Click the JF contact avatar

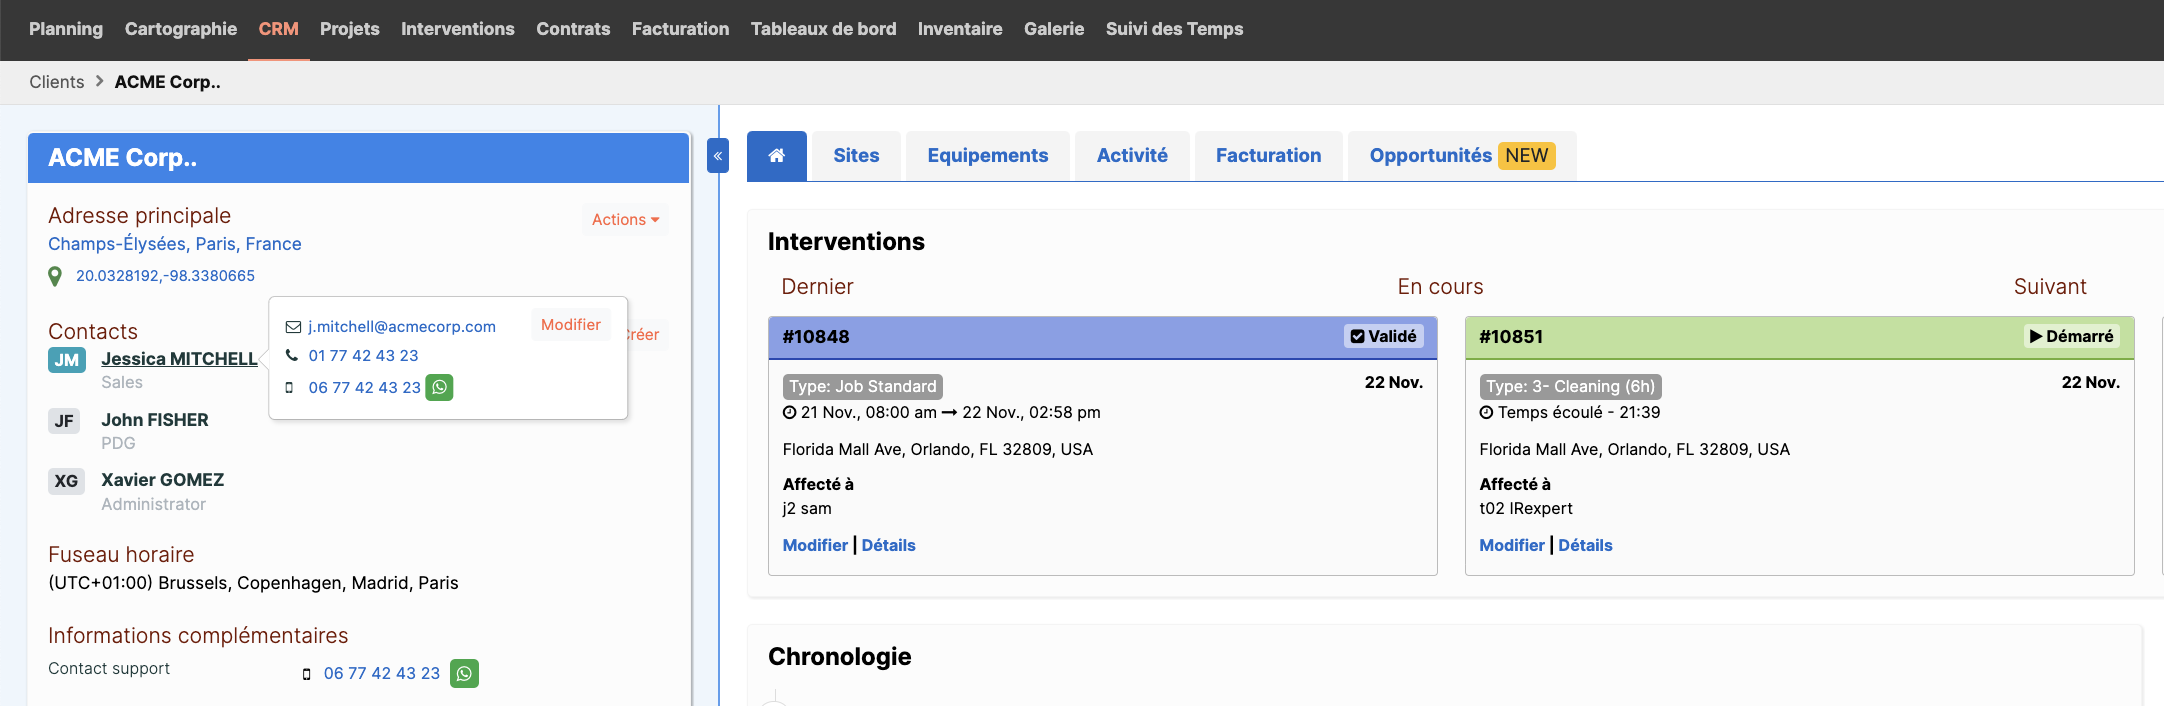coord(64,421)
